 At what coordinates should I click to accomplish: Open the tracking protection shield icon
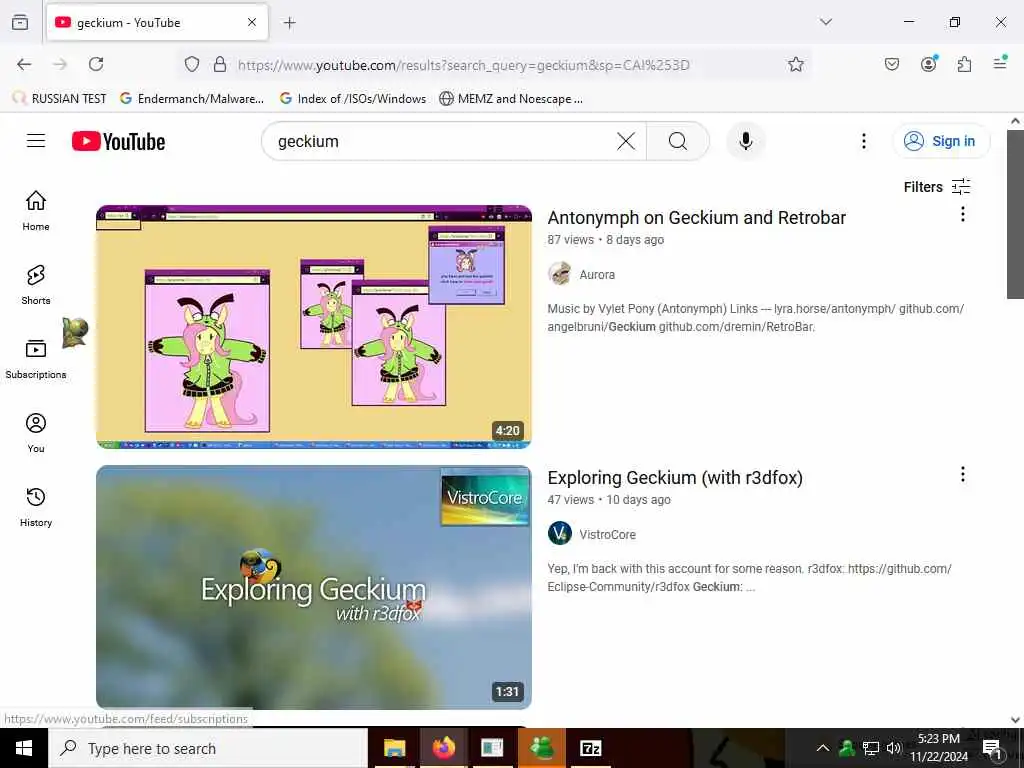[191, 64]
